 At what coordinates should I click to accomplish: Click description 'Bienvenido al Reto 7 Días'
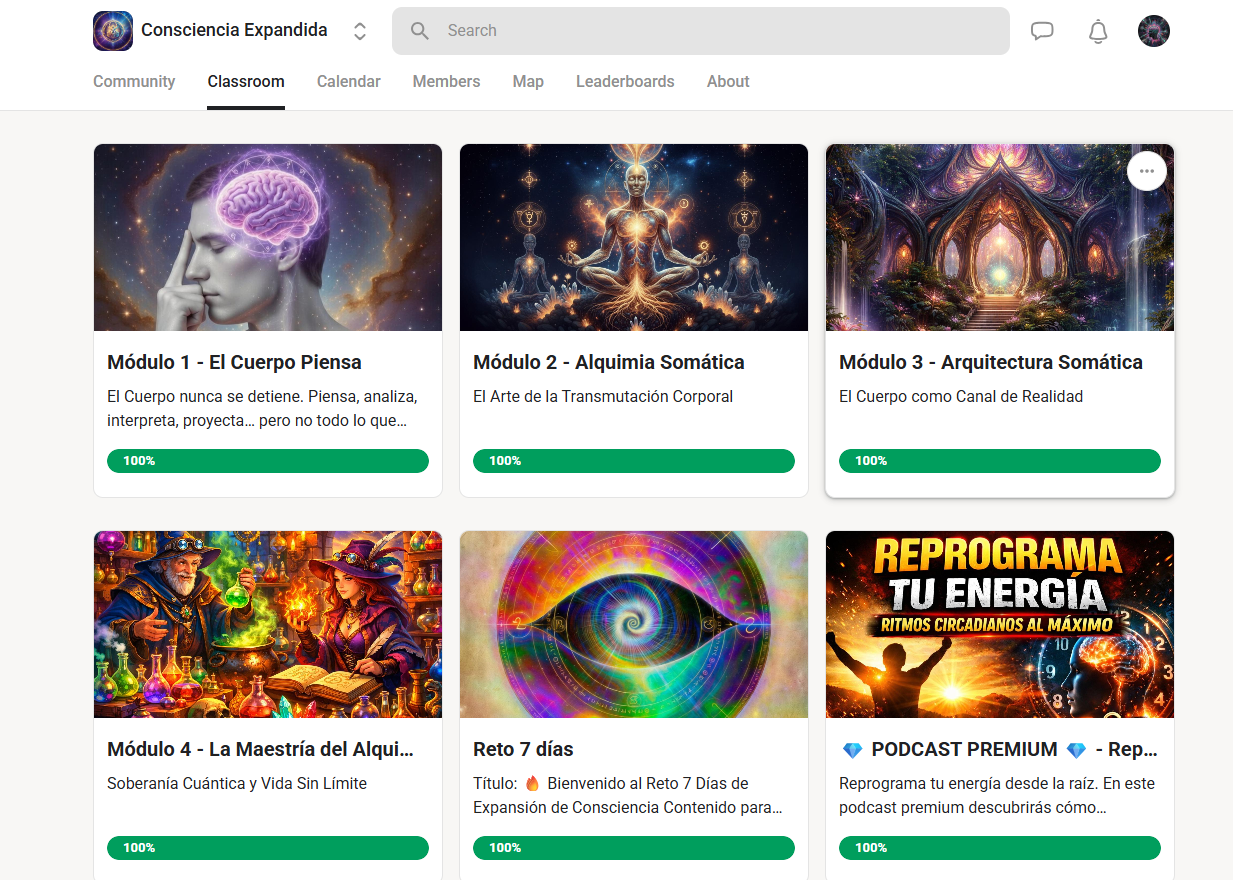(628, 795)
